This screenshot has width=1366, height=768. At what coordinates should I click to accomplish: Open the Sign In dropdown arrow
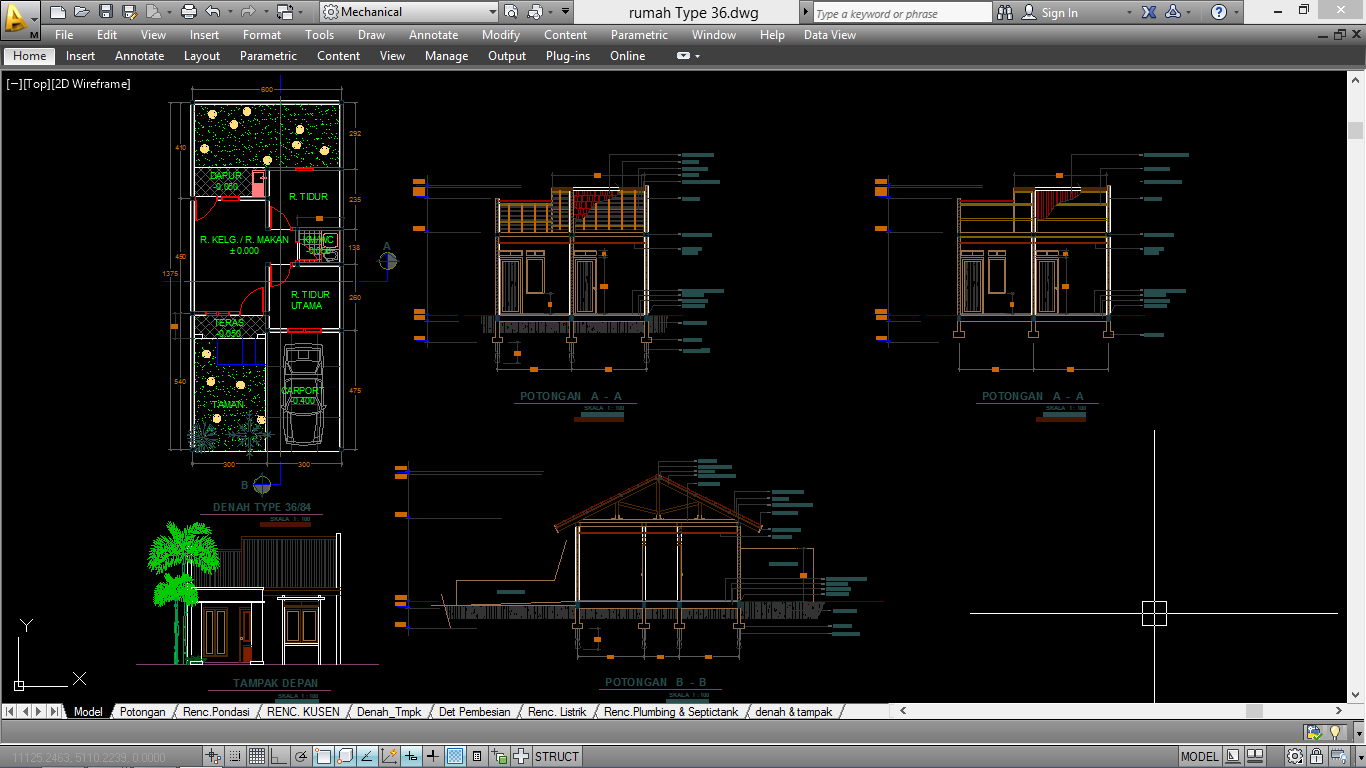pyautogui.click(x=1130, y=13)
